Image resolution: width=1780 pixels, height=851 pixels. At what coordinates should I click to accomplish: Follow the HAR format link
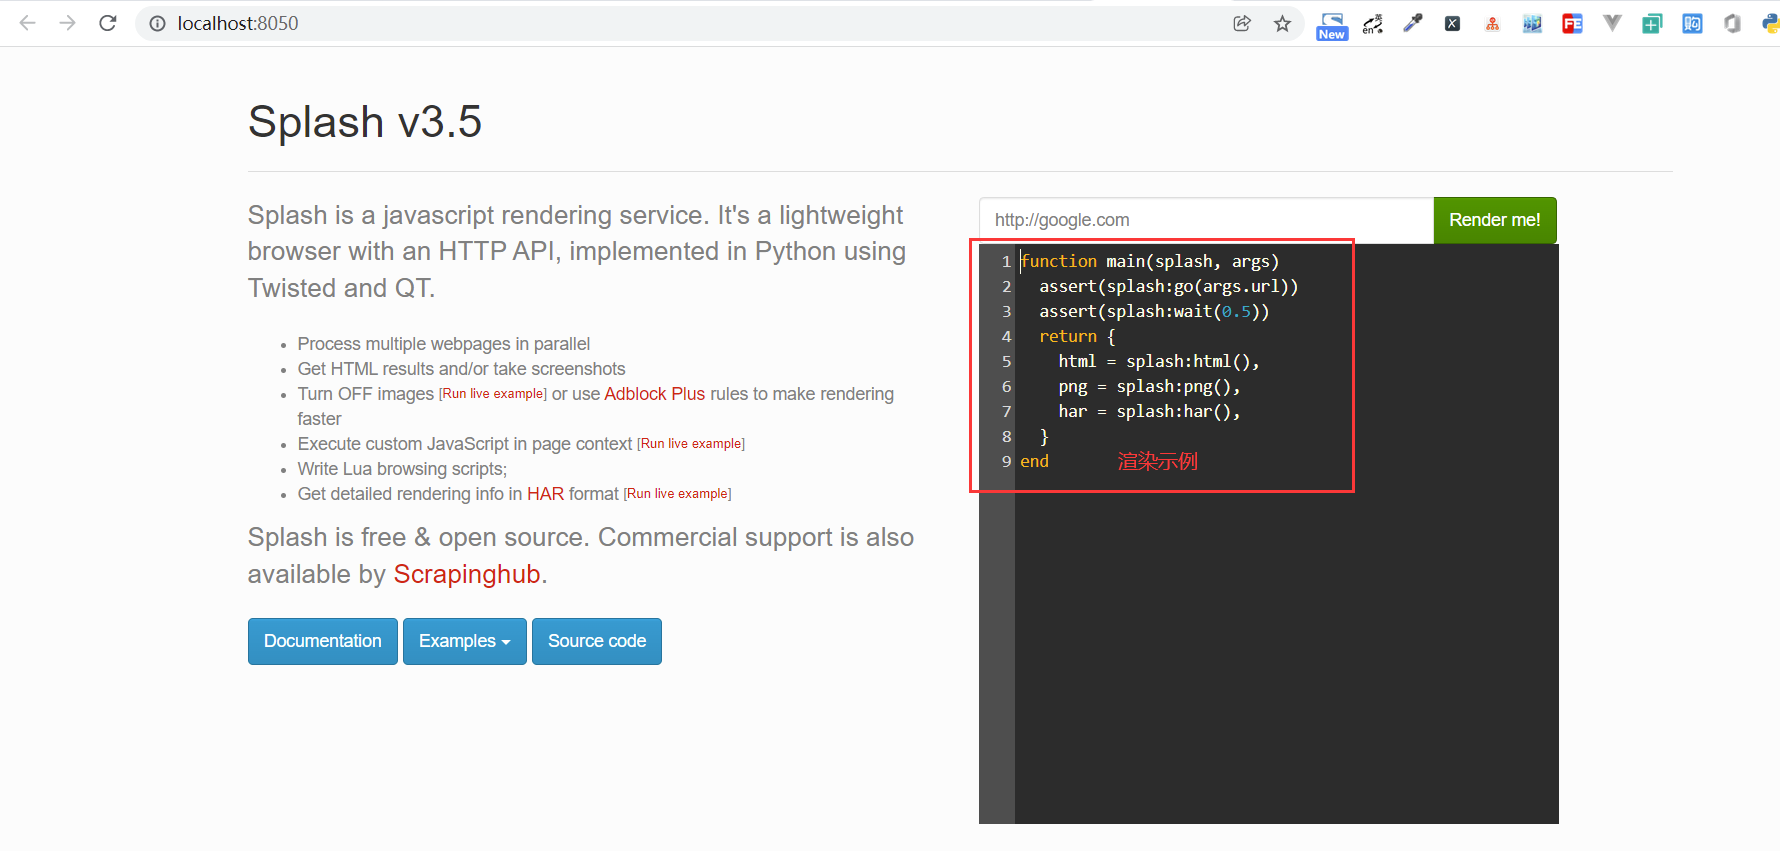coord(545,494)
